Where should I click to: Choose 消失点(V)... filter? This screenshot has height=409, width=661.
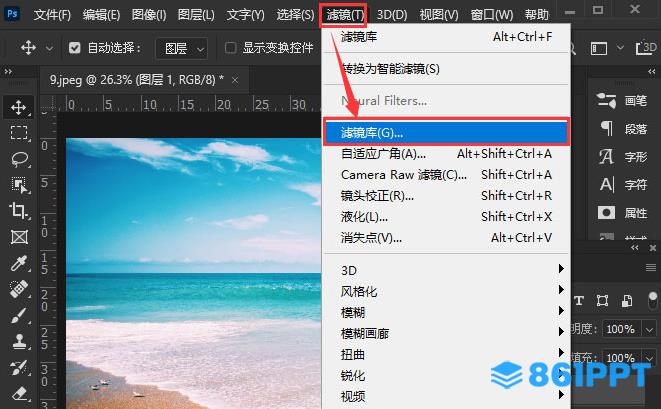447,238
